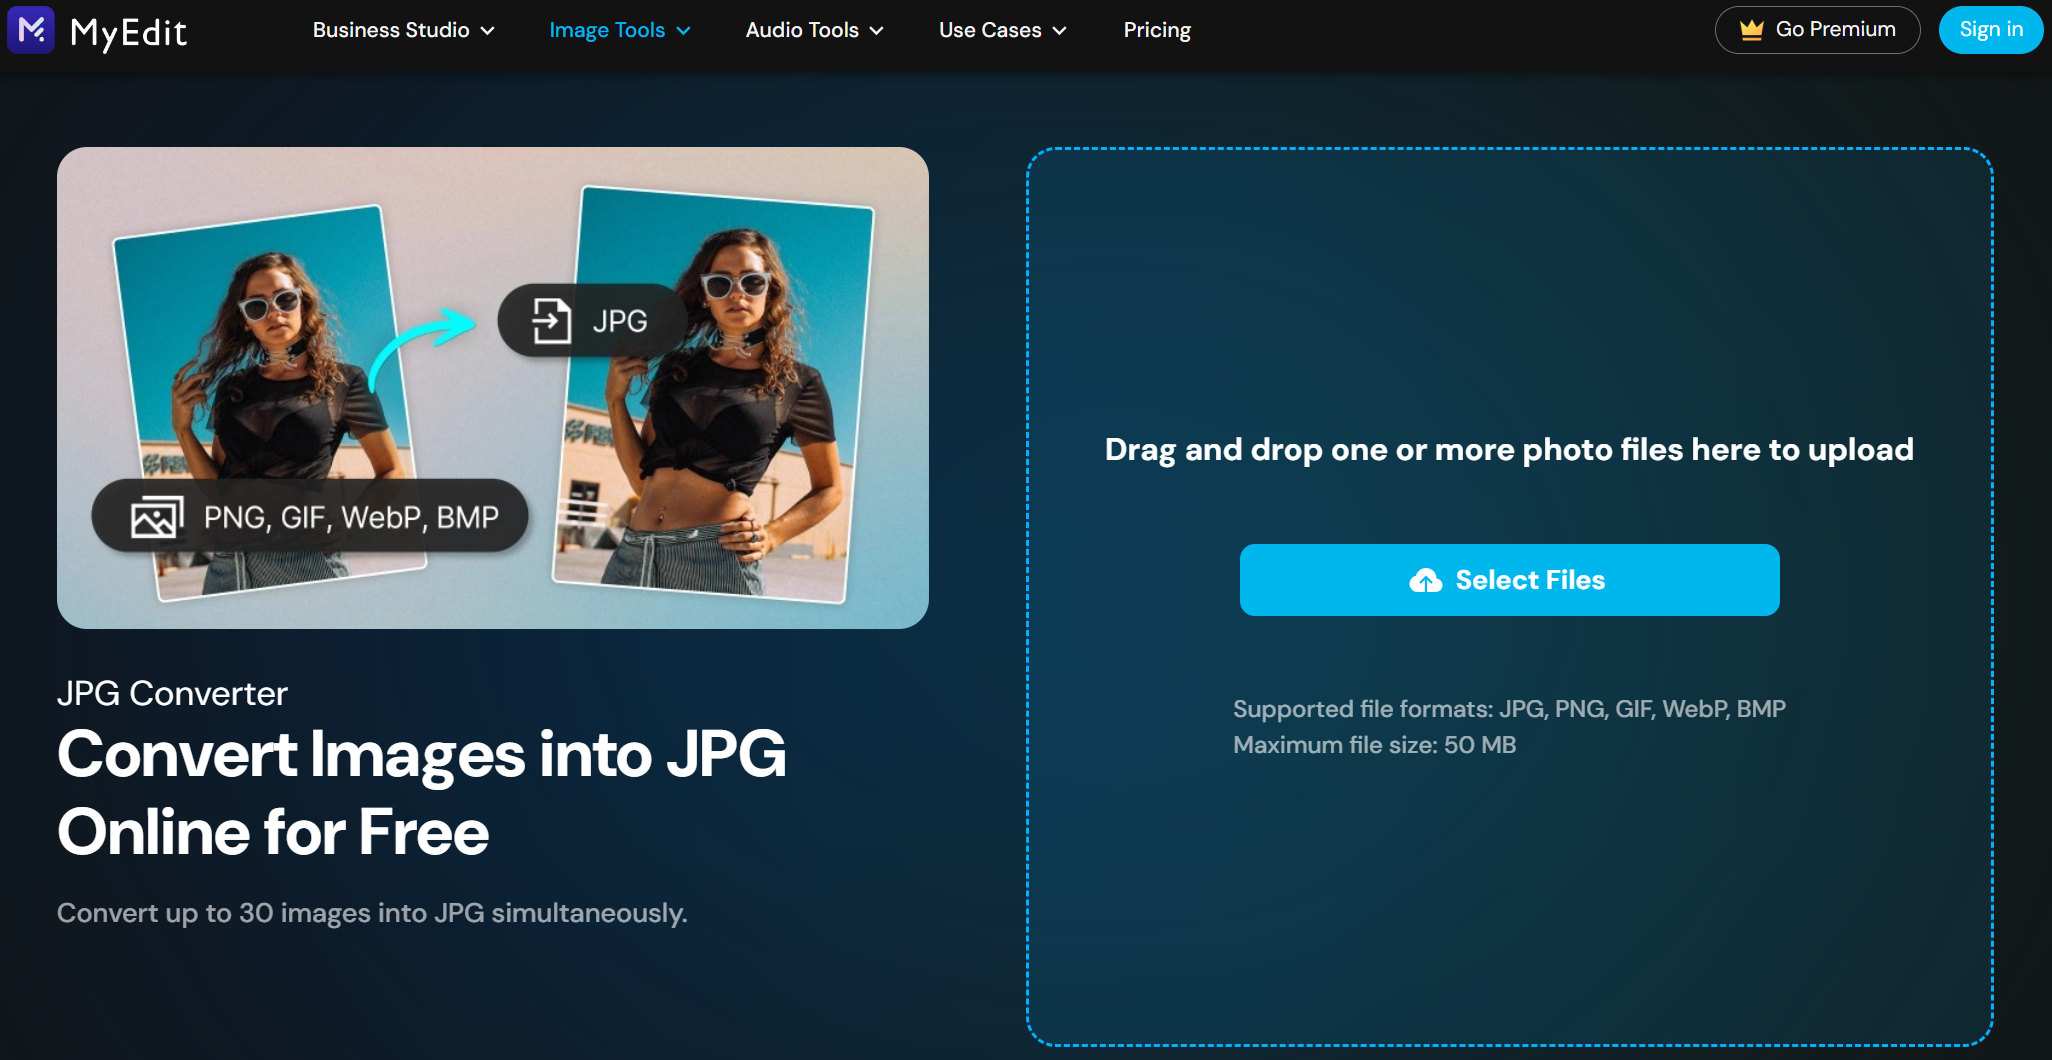2052x1060 pixels.
Task: Click the JPG file export icon
Action: [x=551, y=321]
